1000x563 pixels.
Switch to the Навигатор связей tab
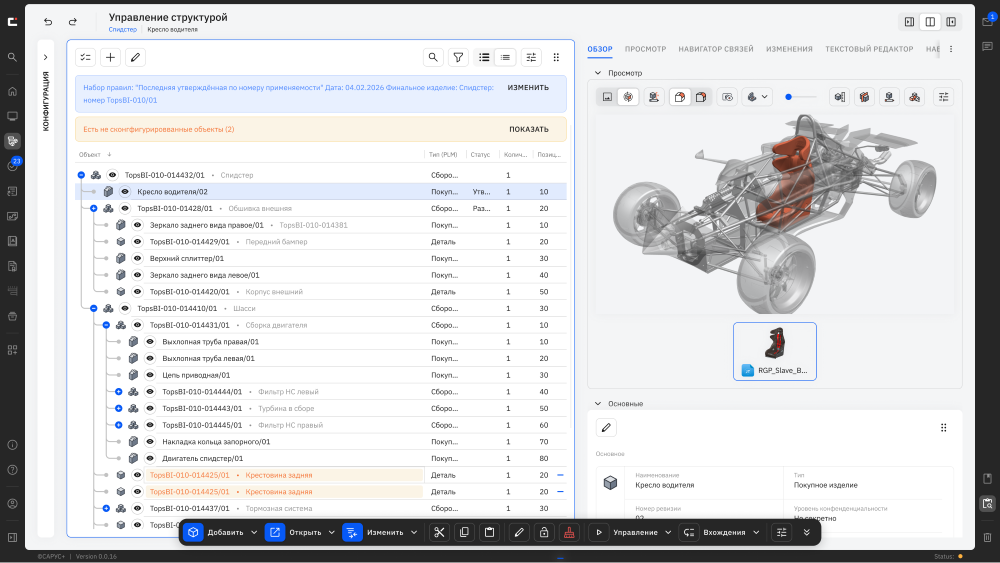[x=716, y=49]
